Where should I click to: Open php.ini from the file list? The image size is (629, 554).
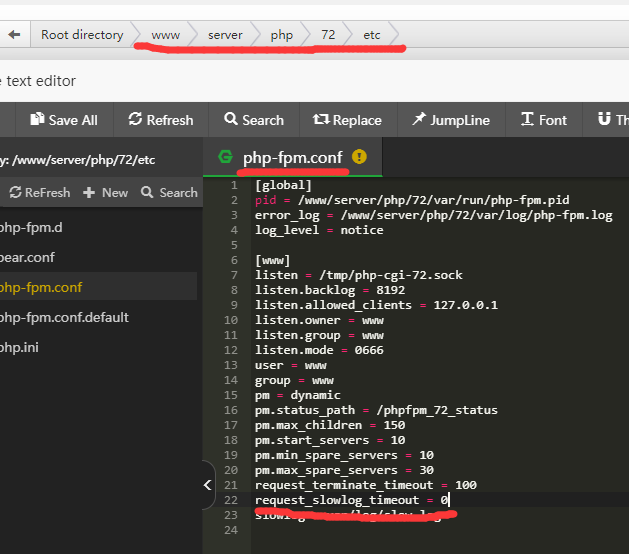(20, 347)
